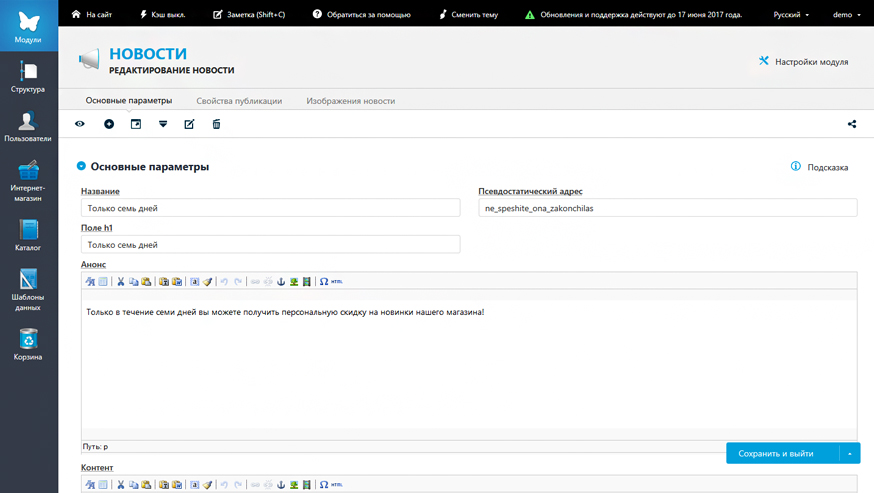Click the pencil edit icon in toolbar
The height and width of the screenshot is (493, 874).
190,124
